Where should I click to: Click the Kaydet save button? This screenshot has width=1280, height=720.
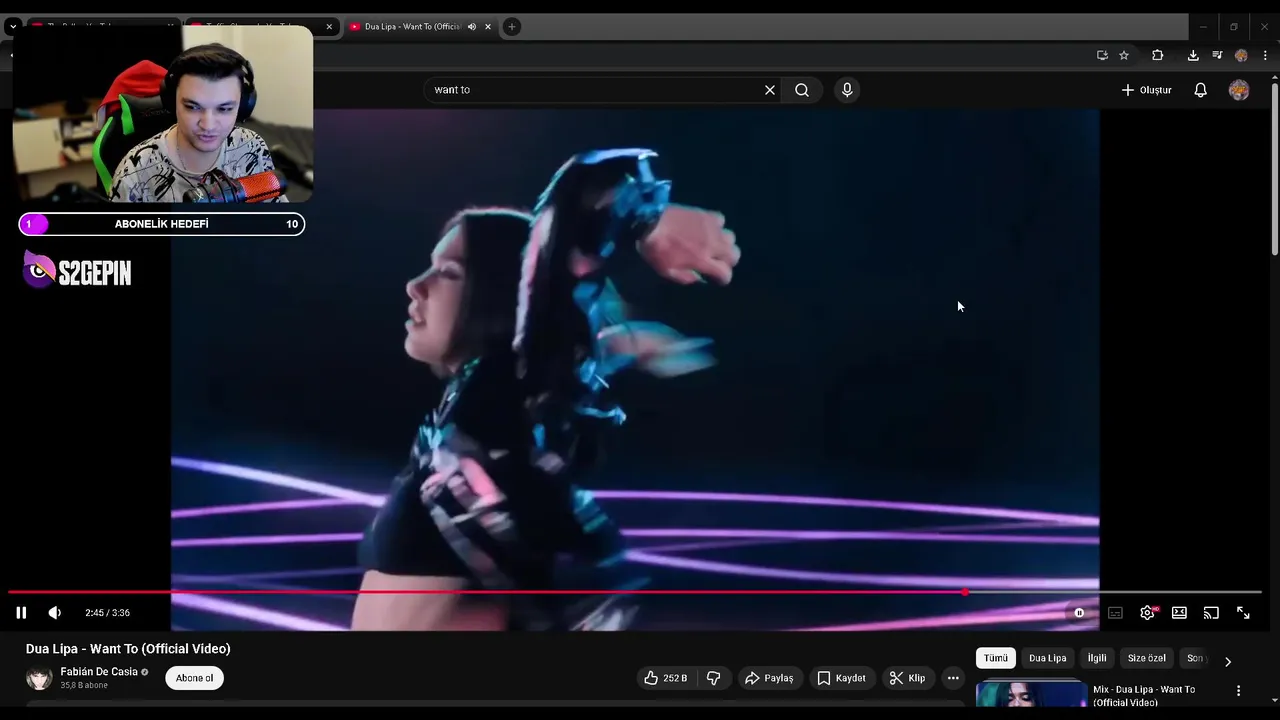point(841,678)
